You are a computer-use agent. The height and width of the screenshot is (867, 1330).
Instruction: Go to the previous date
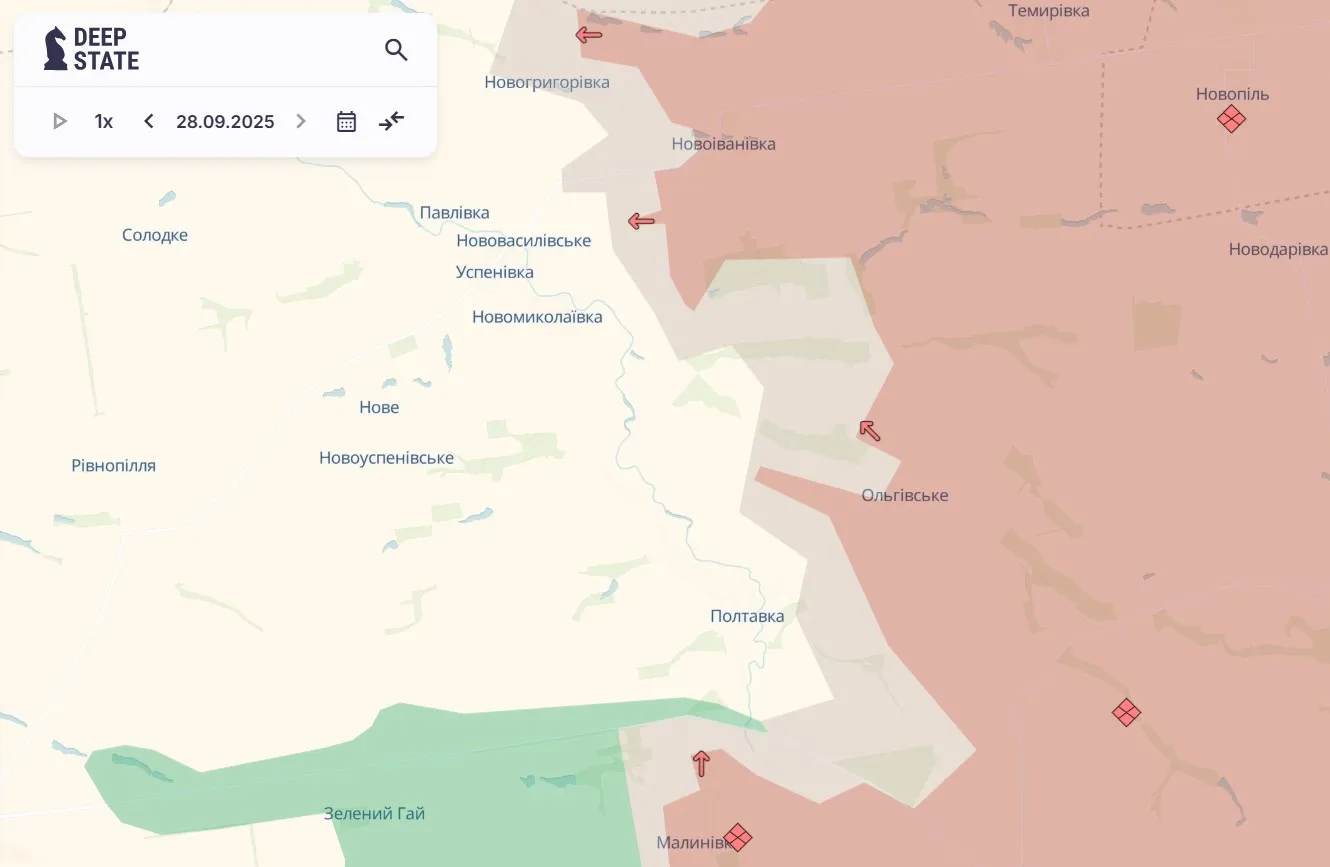tap(149, 122)
